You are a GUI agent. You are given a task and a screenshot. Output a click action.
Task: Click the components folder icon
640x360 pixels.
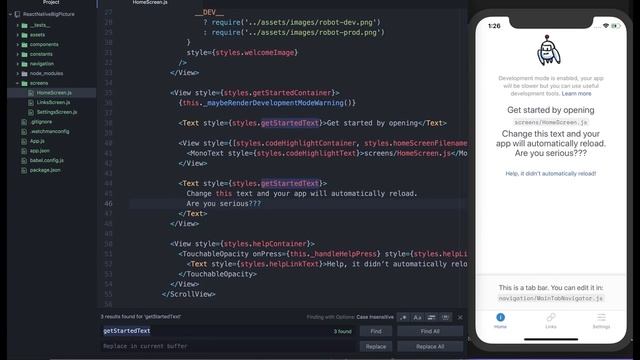click(x=24, y=44)
